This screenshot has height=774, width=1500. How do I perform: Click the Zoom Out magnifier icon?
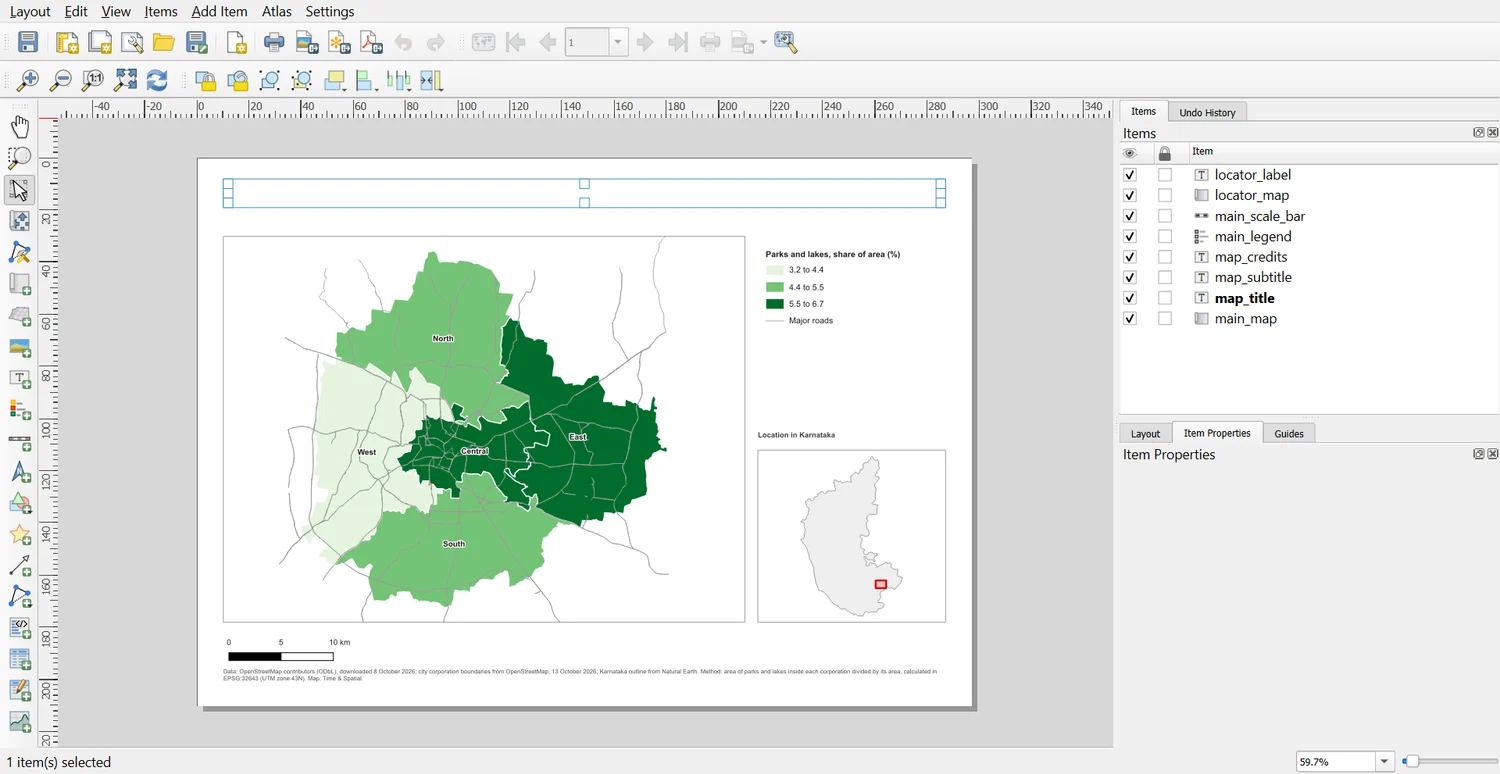coord(61,80)
